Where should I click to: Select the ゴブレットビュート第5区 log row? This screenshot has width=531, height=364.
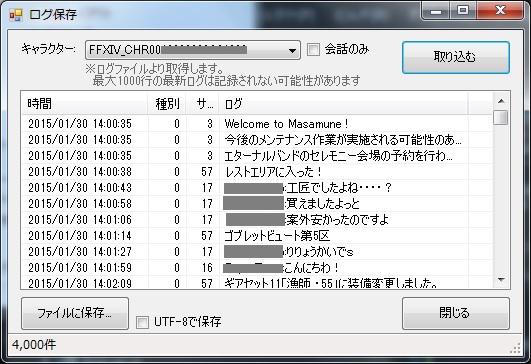click(x=257, y=236)
